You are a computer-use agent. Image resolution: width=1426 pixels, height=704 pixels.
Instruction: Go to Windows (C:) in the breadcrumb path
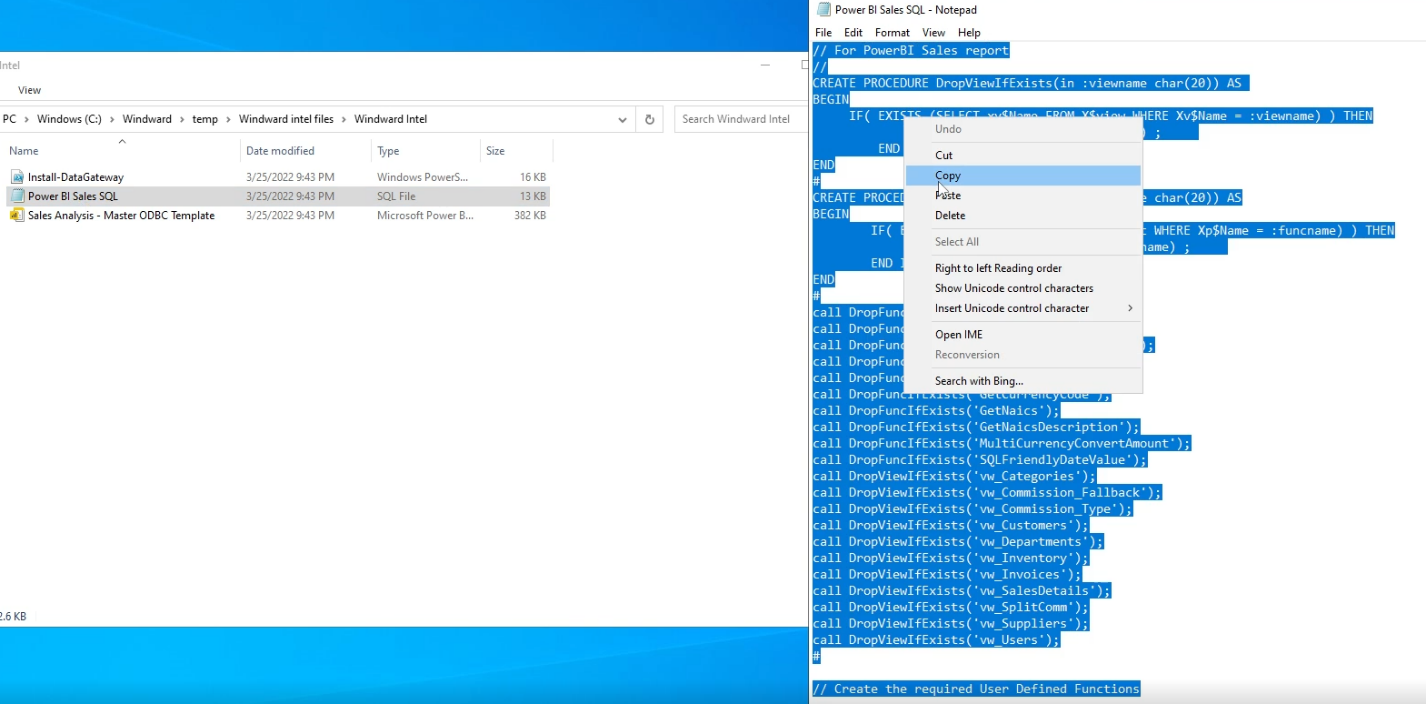[x=69, y=119]
